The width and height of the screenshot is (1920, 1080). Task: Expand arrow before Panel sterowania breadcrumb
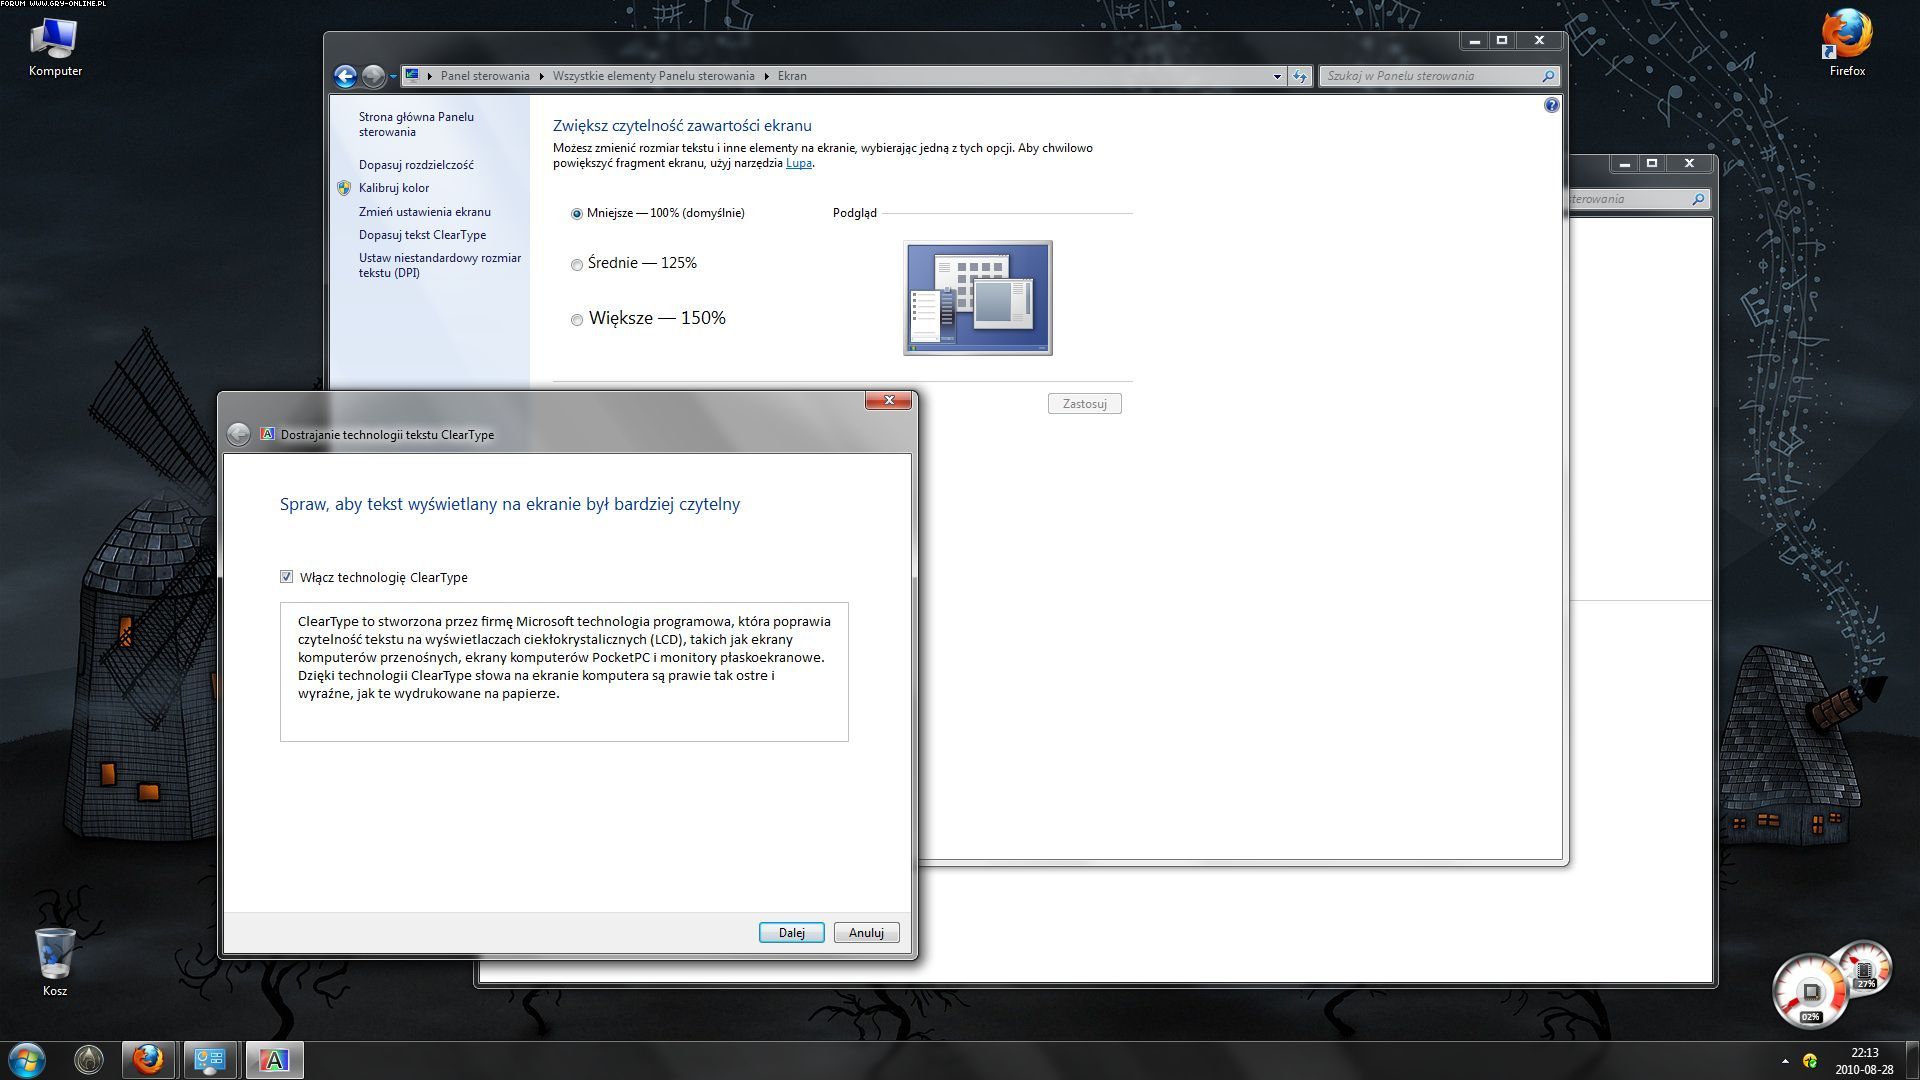430,76
